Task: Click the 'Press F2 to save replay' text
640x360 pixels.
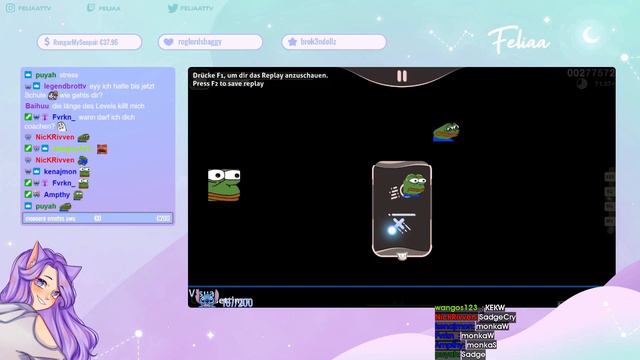Action: click(228, 84)
